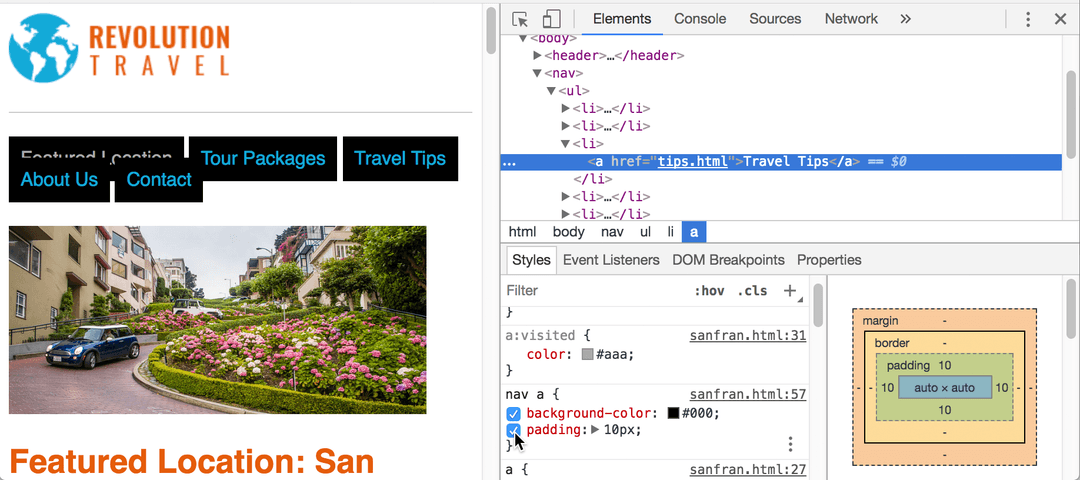This screenshot has height=480, width=1080.
Task: Expand the header element node
Action: 538,55
